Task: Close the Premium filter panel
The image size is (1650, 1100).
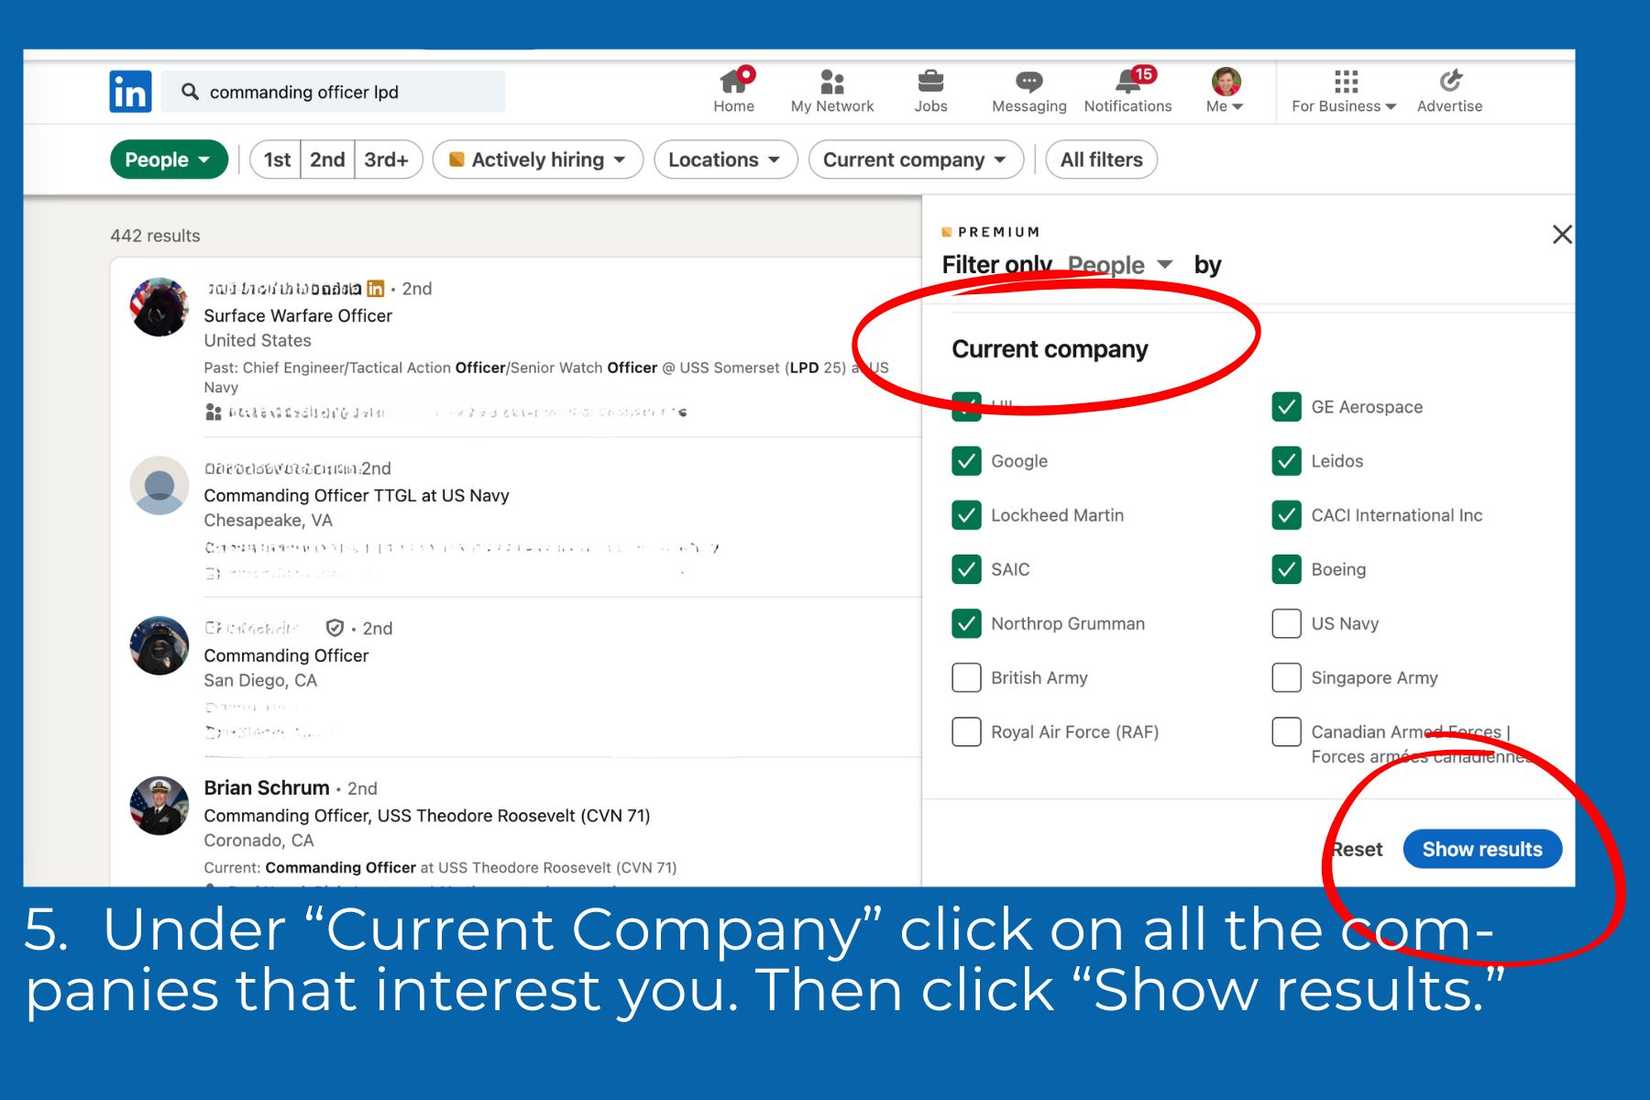Action: 1561,234
